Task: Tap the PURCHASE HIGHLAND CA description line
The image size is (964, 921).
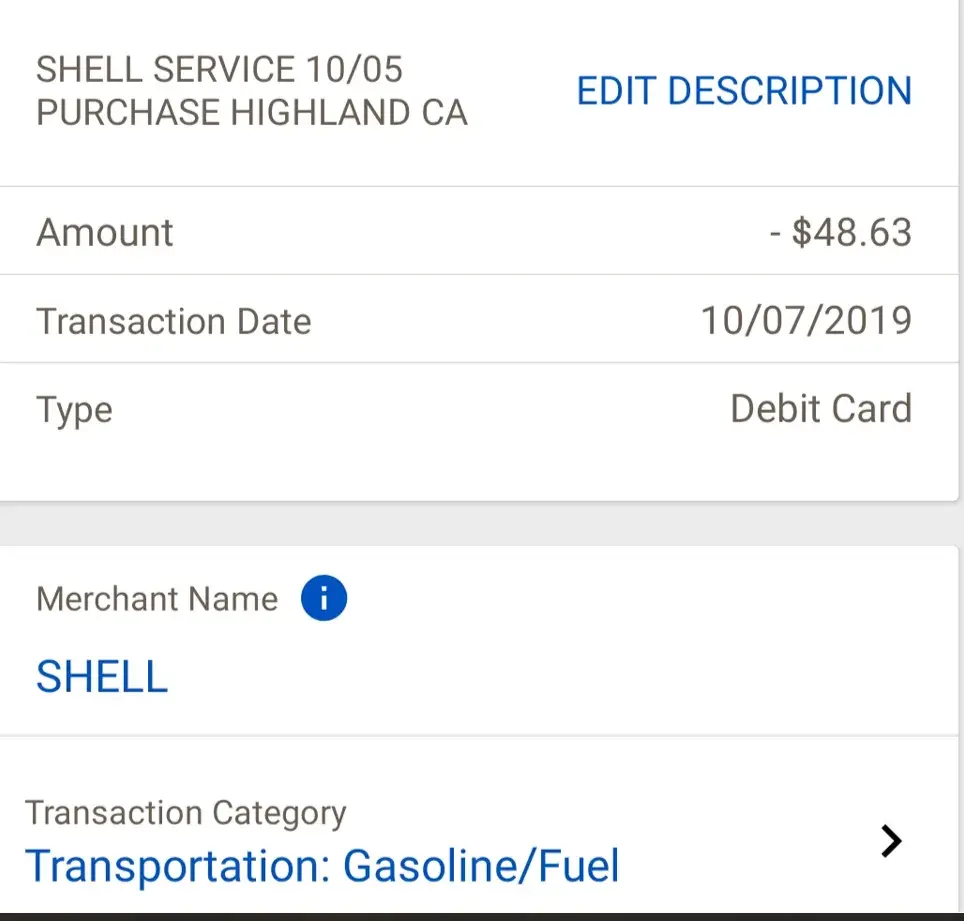Action: pos(251,112)
